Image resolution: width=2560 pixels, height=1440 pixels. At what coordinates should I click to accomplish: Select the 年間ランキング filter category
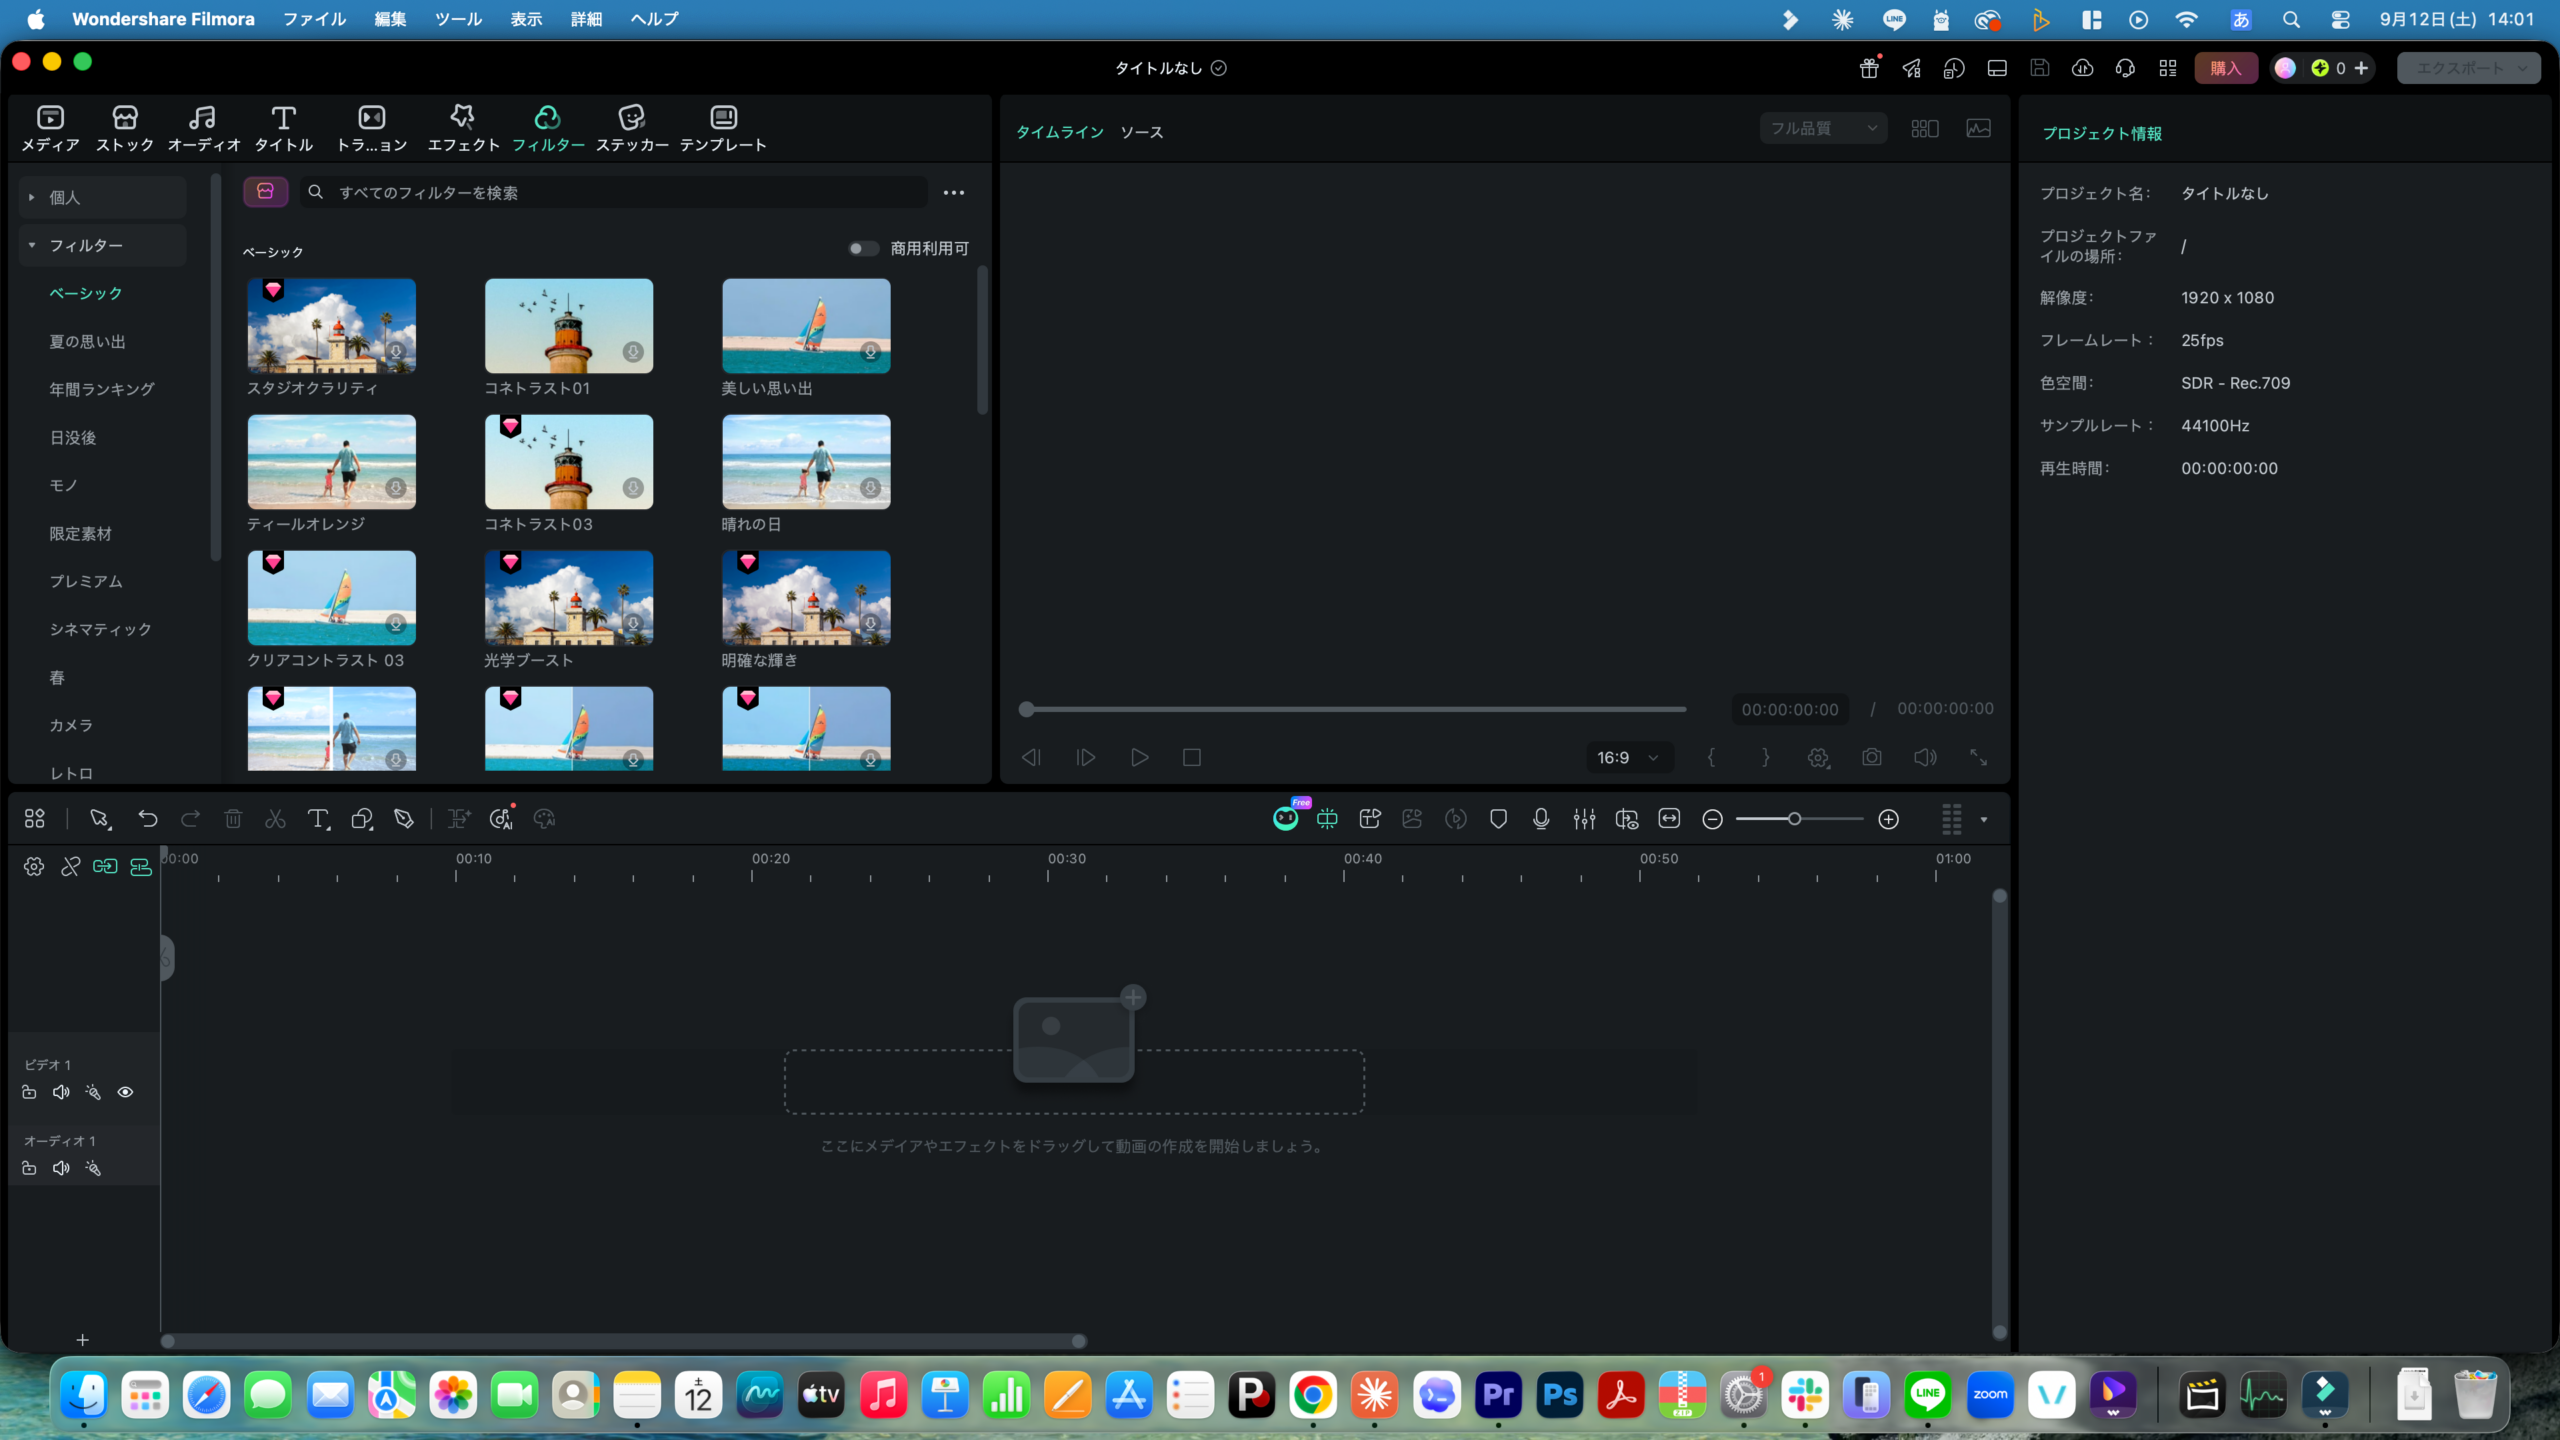point(102,389)
